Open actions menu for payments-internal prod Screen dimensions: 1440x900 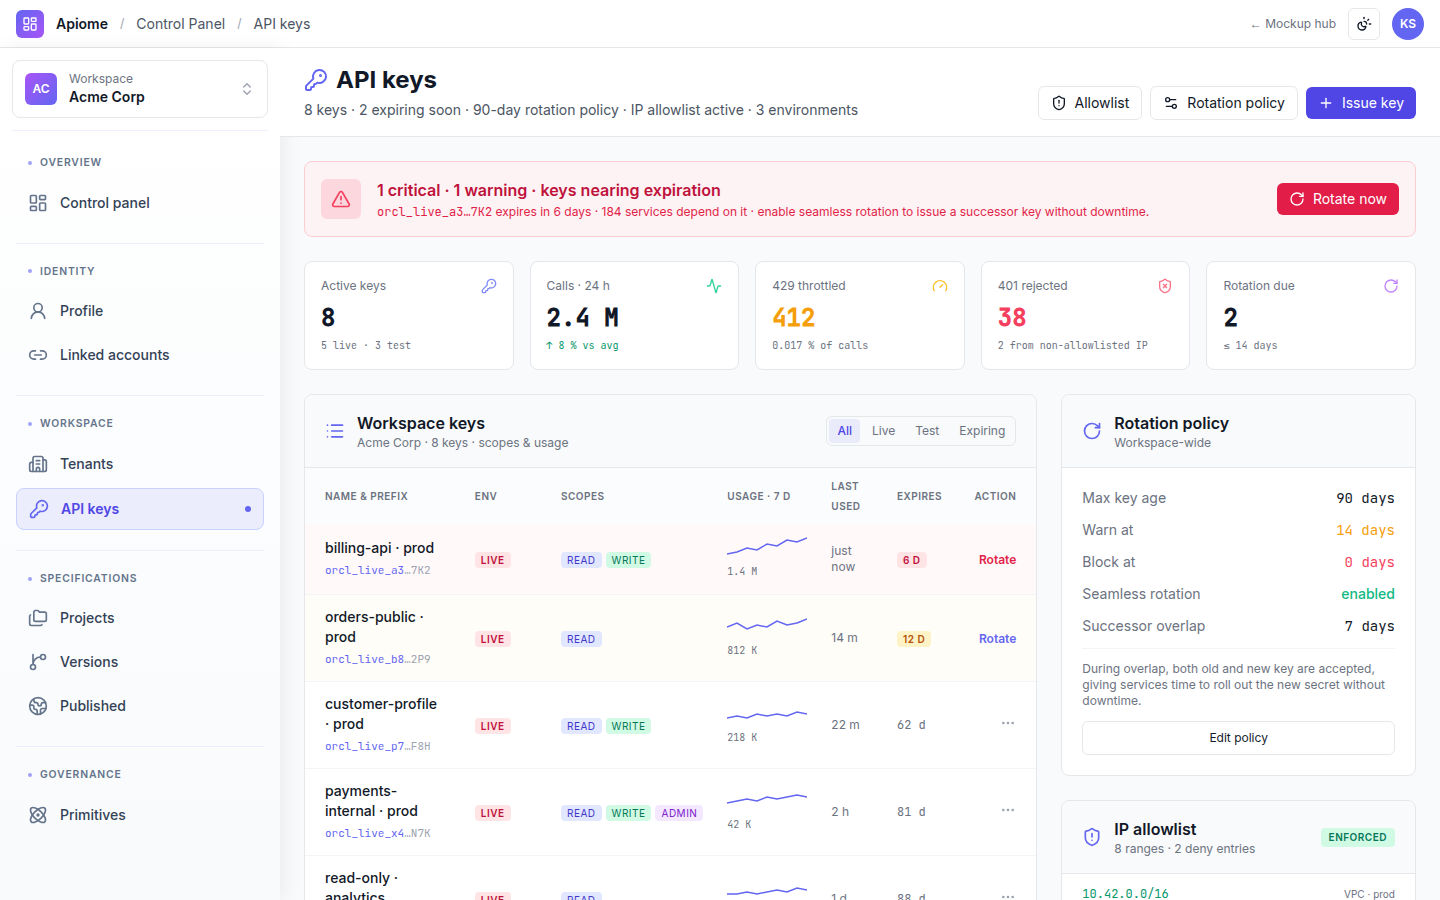click(1008, 810)
